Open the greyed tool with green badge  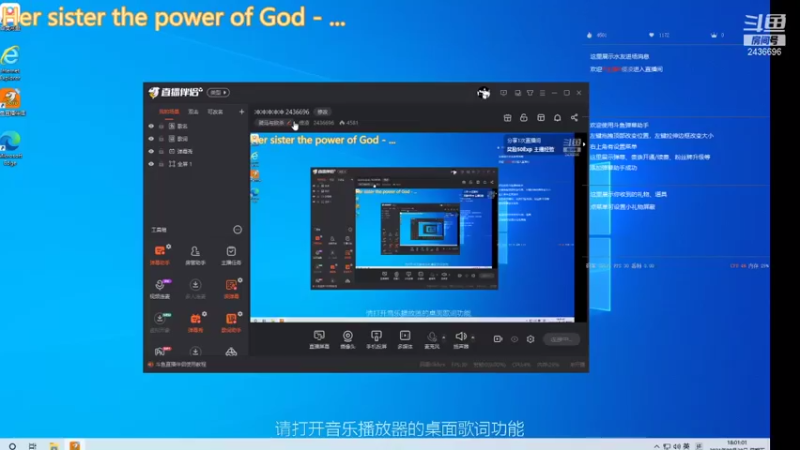point(160,322)
